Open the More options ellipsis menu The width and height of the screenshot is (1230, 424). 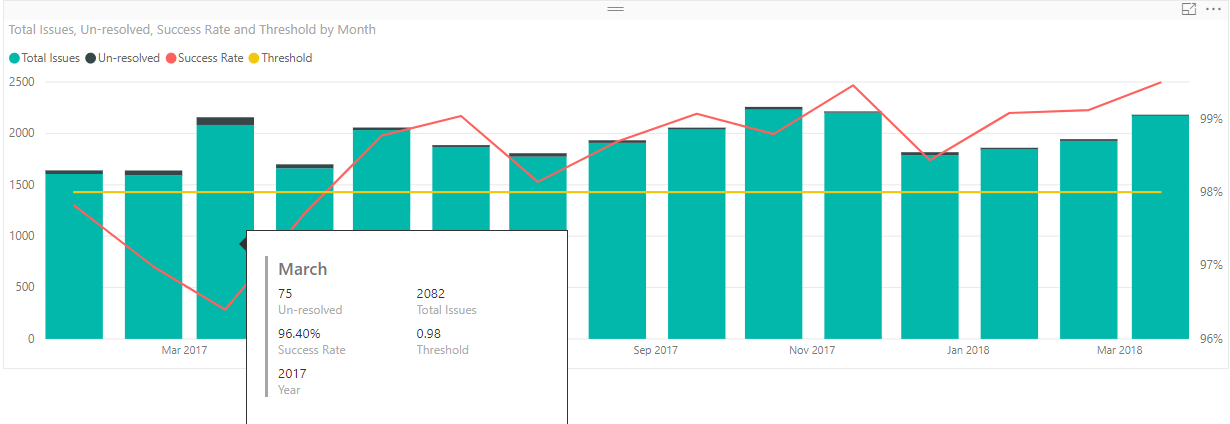point(1214,9)
